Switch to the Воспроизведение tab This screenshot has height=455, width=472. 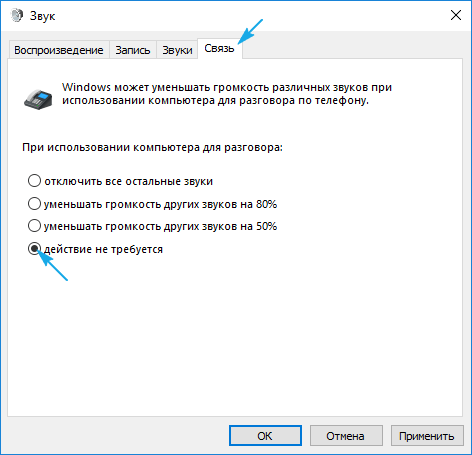[59, 50]
